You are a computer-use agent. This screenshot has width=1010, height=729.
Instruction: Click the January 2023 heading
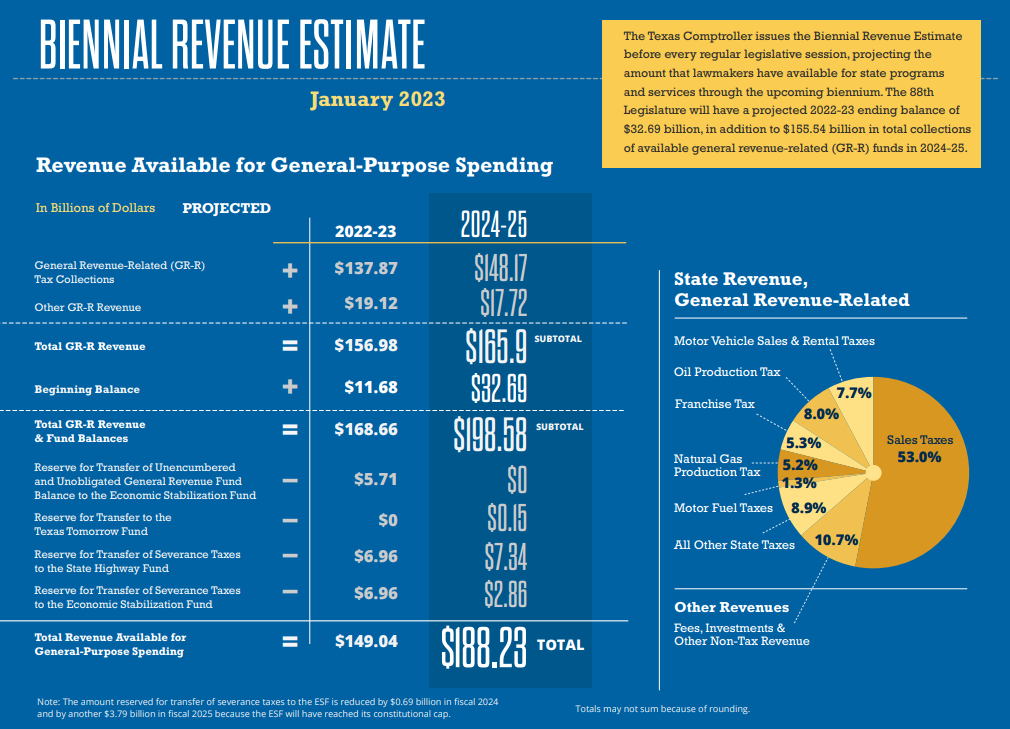(x=380, y=99)
